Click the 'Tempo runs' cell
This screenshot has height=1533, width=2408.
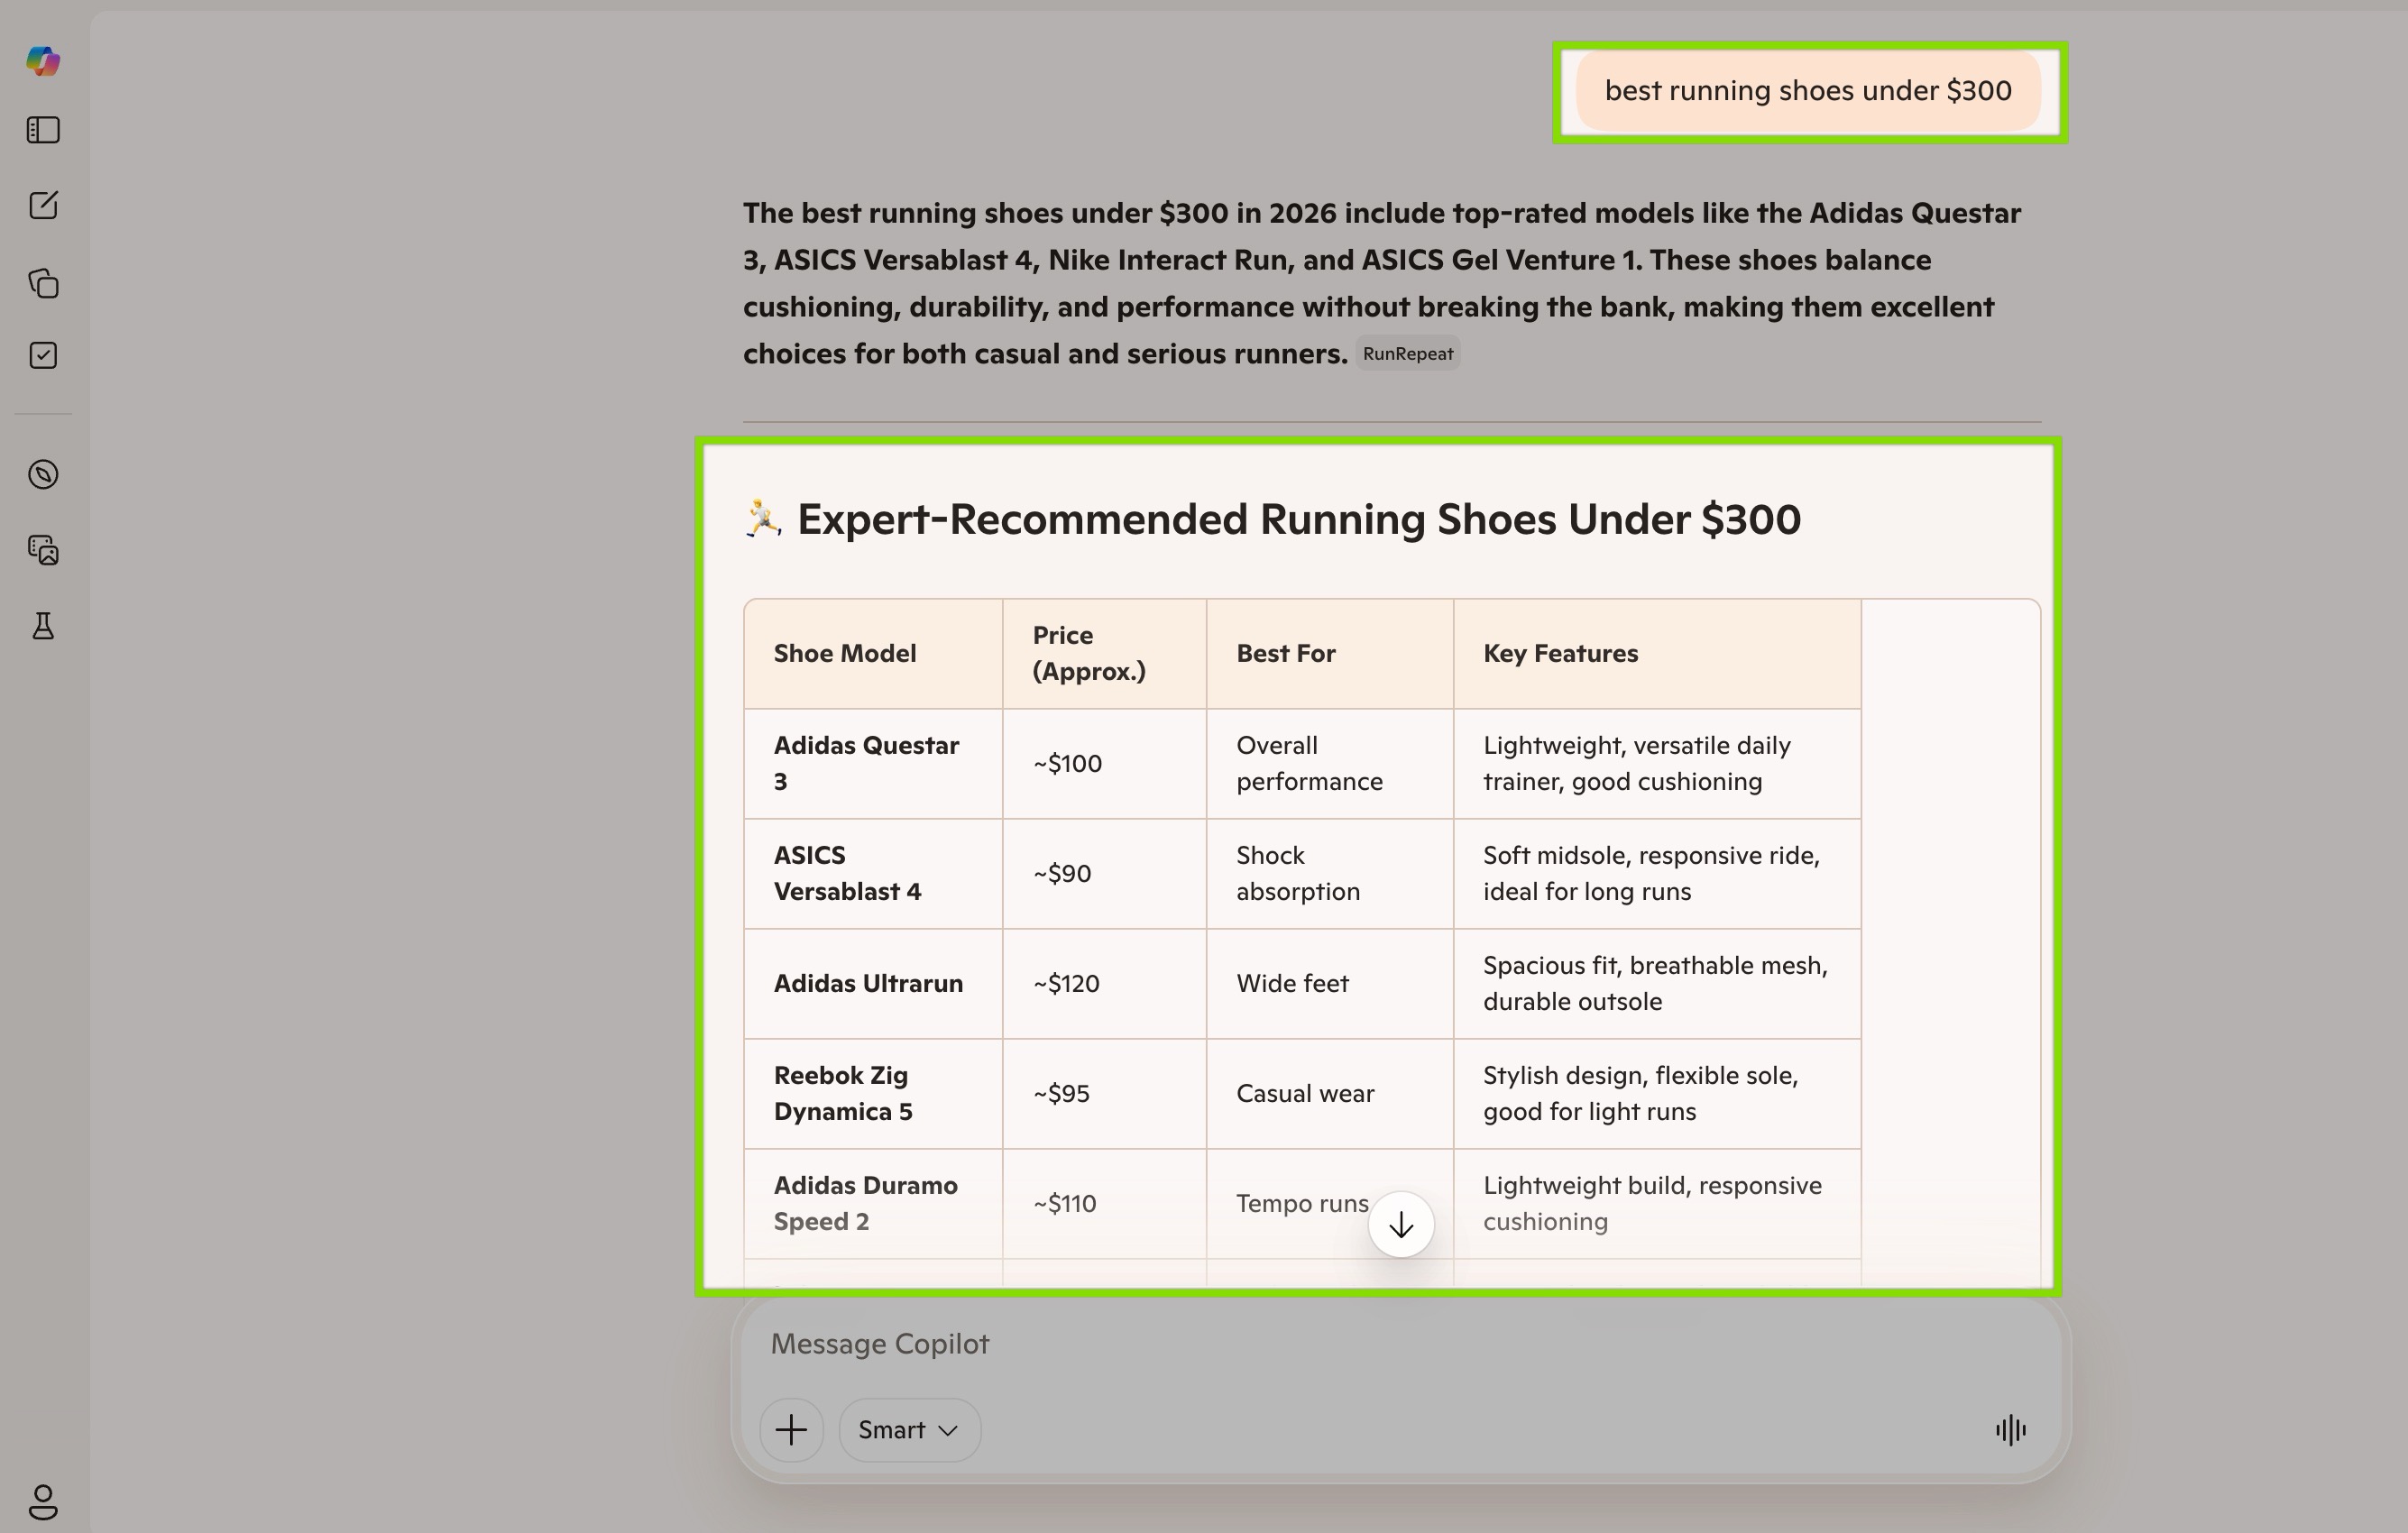click(x=1330, y=1204)
